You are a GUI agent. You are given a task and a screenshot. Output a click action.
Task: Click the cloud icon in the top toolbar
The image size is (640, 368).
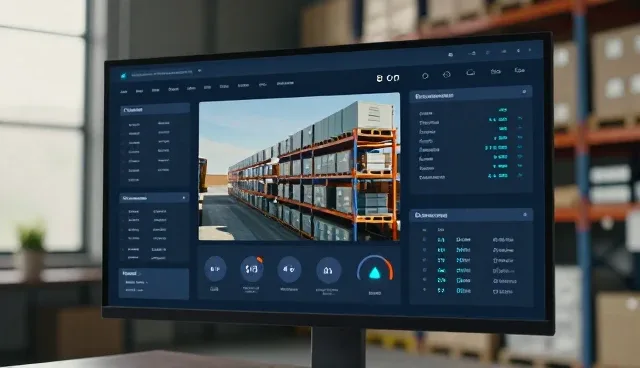471,73
